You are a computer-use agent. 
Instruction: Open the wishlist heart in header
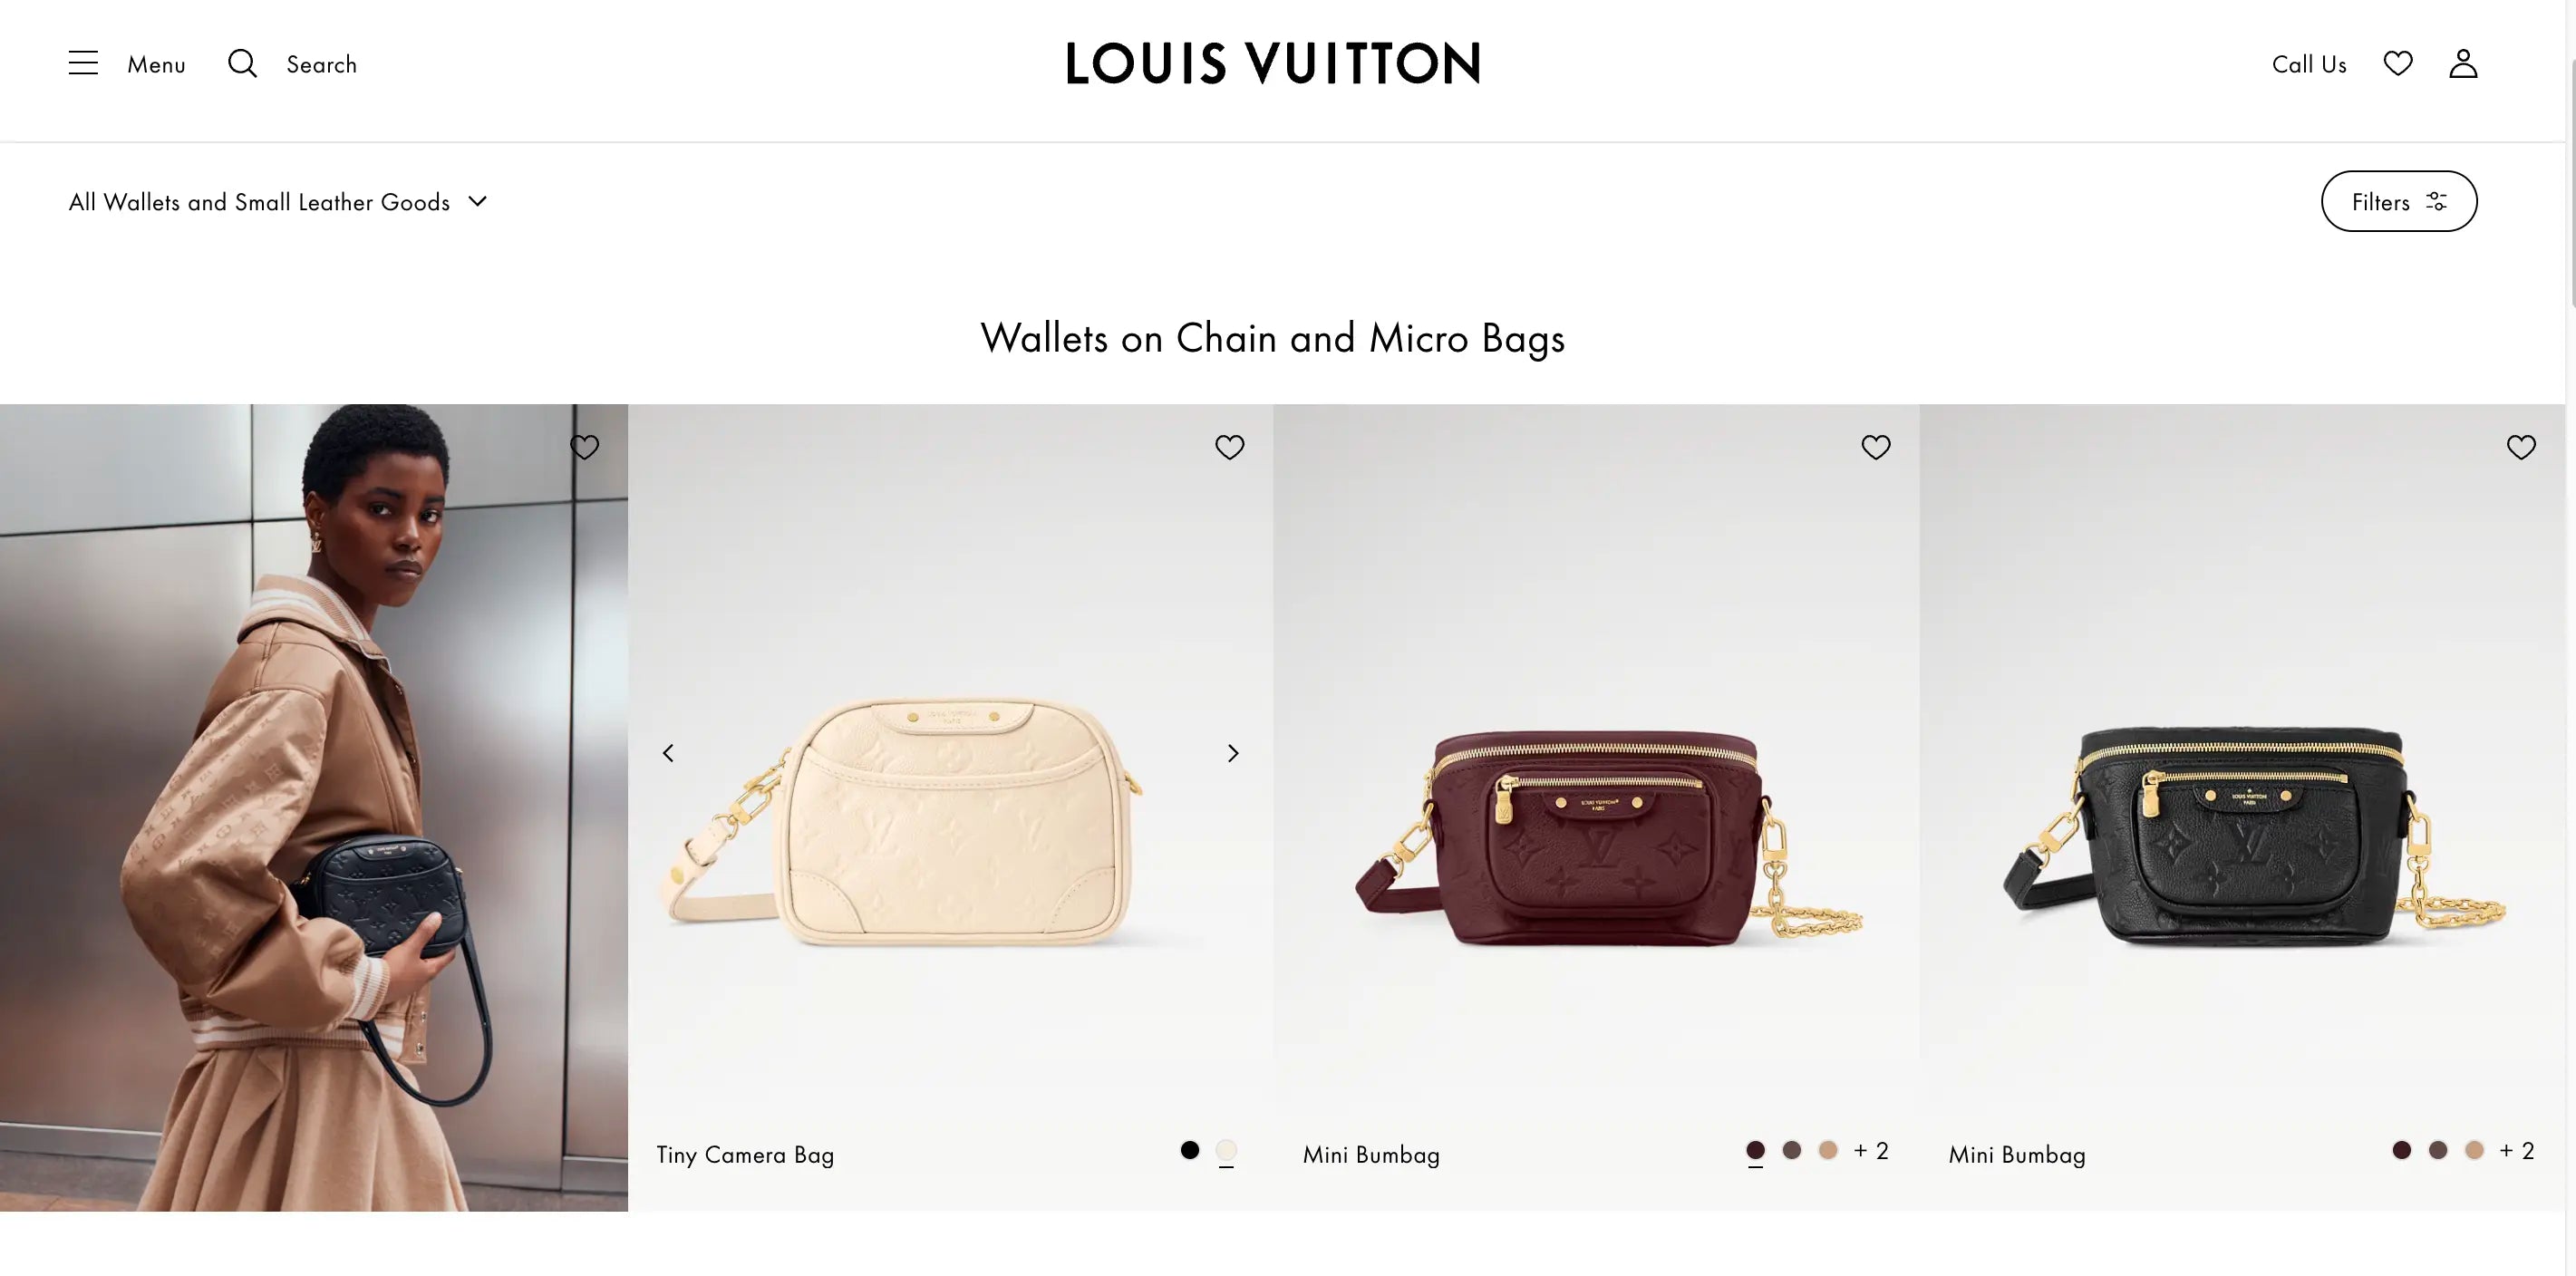click(x=2397, y=63)
